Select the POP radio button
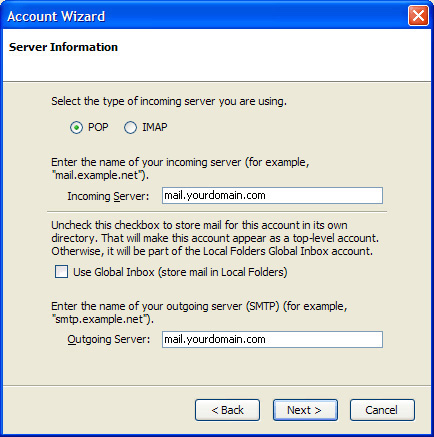 coord(76,128)
